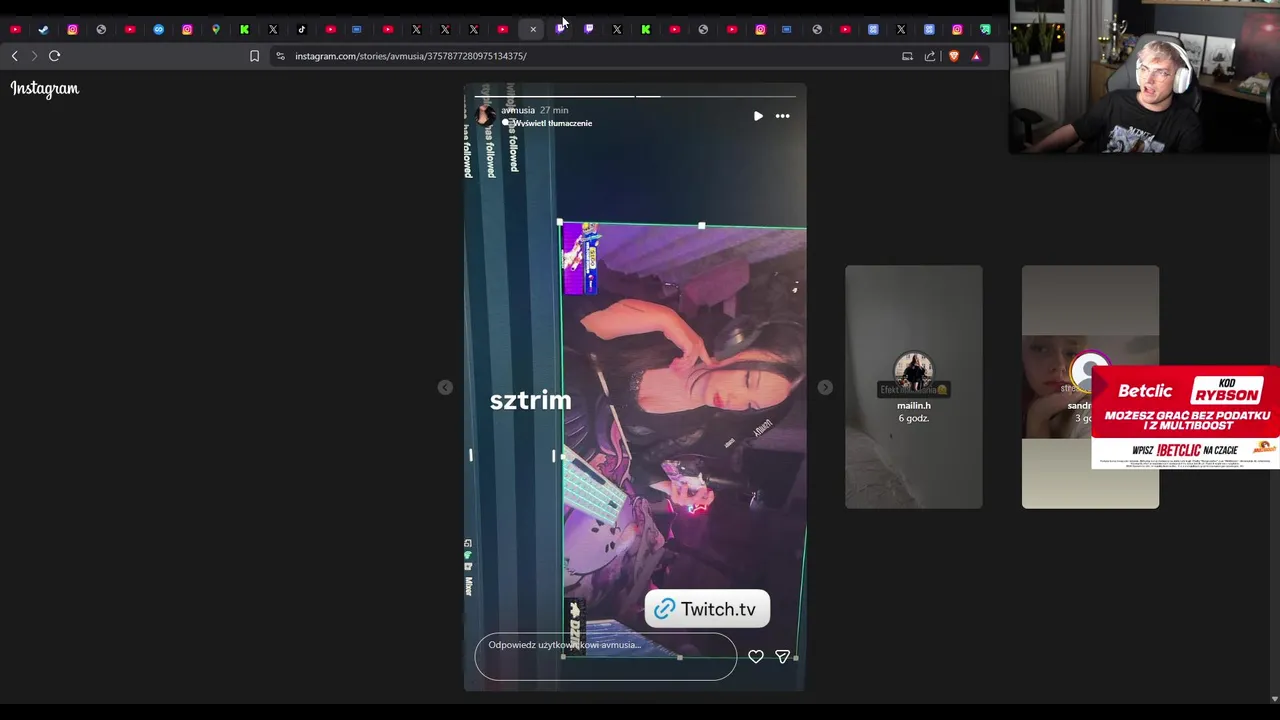Switch to the green tab at the tab strip's end

pos(985,29)
